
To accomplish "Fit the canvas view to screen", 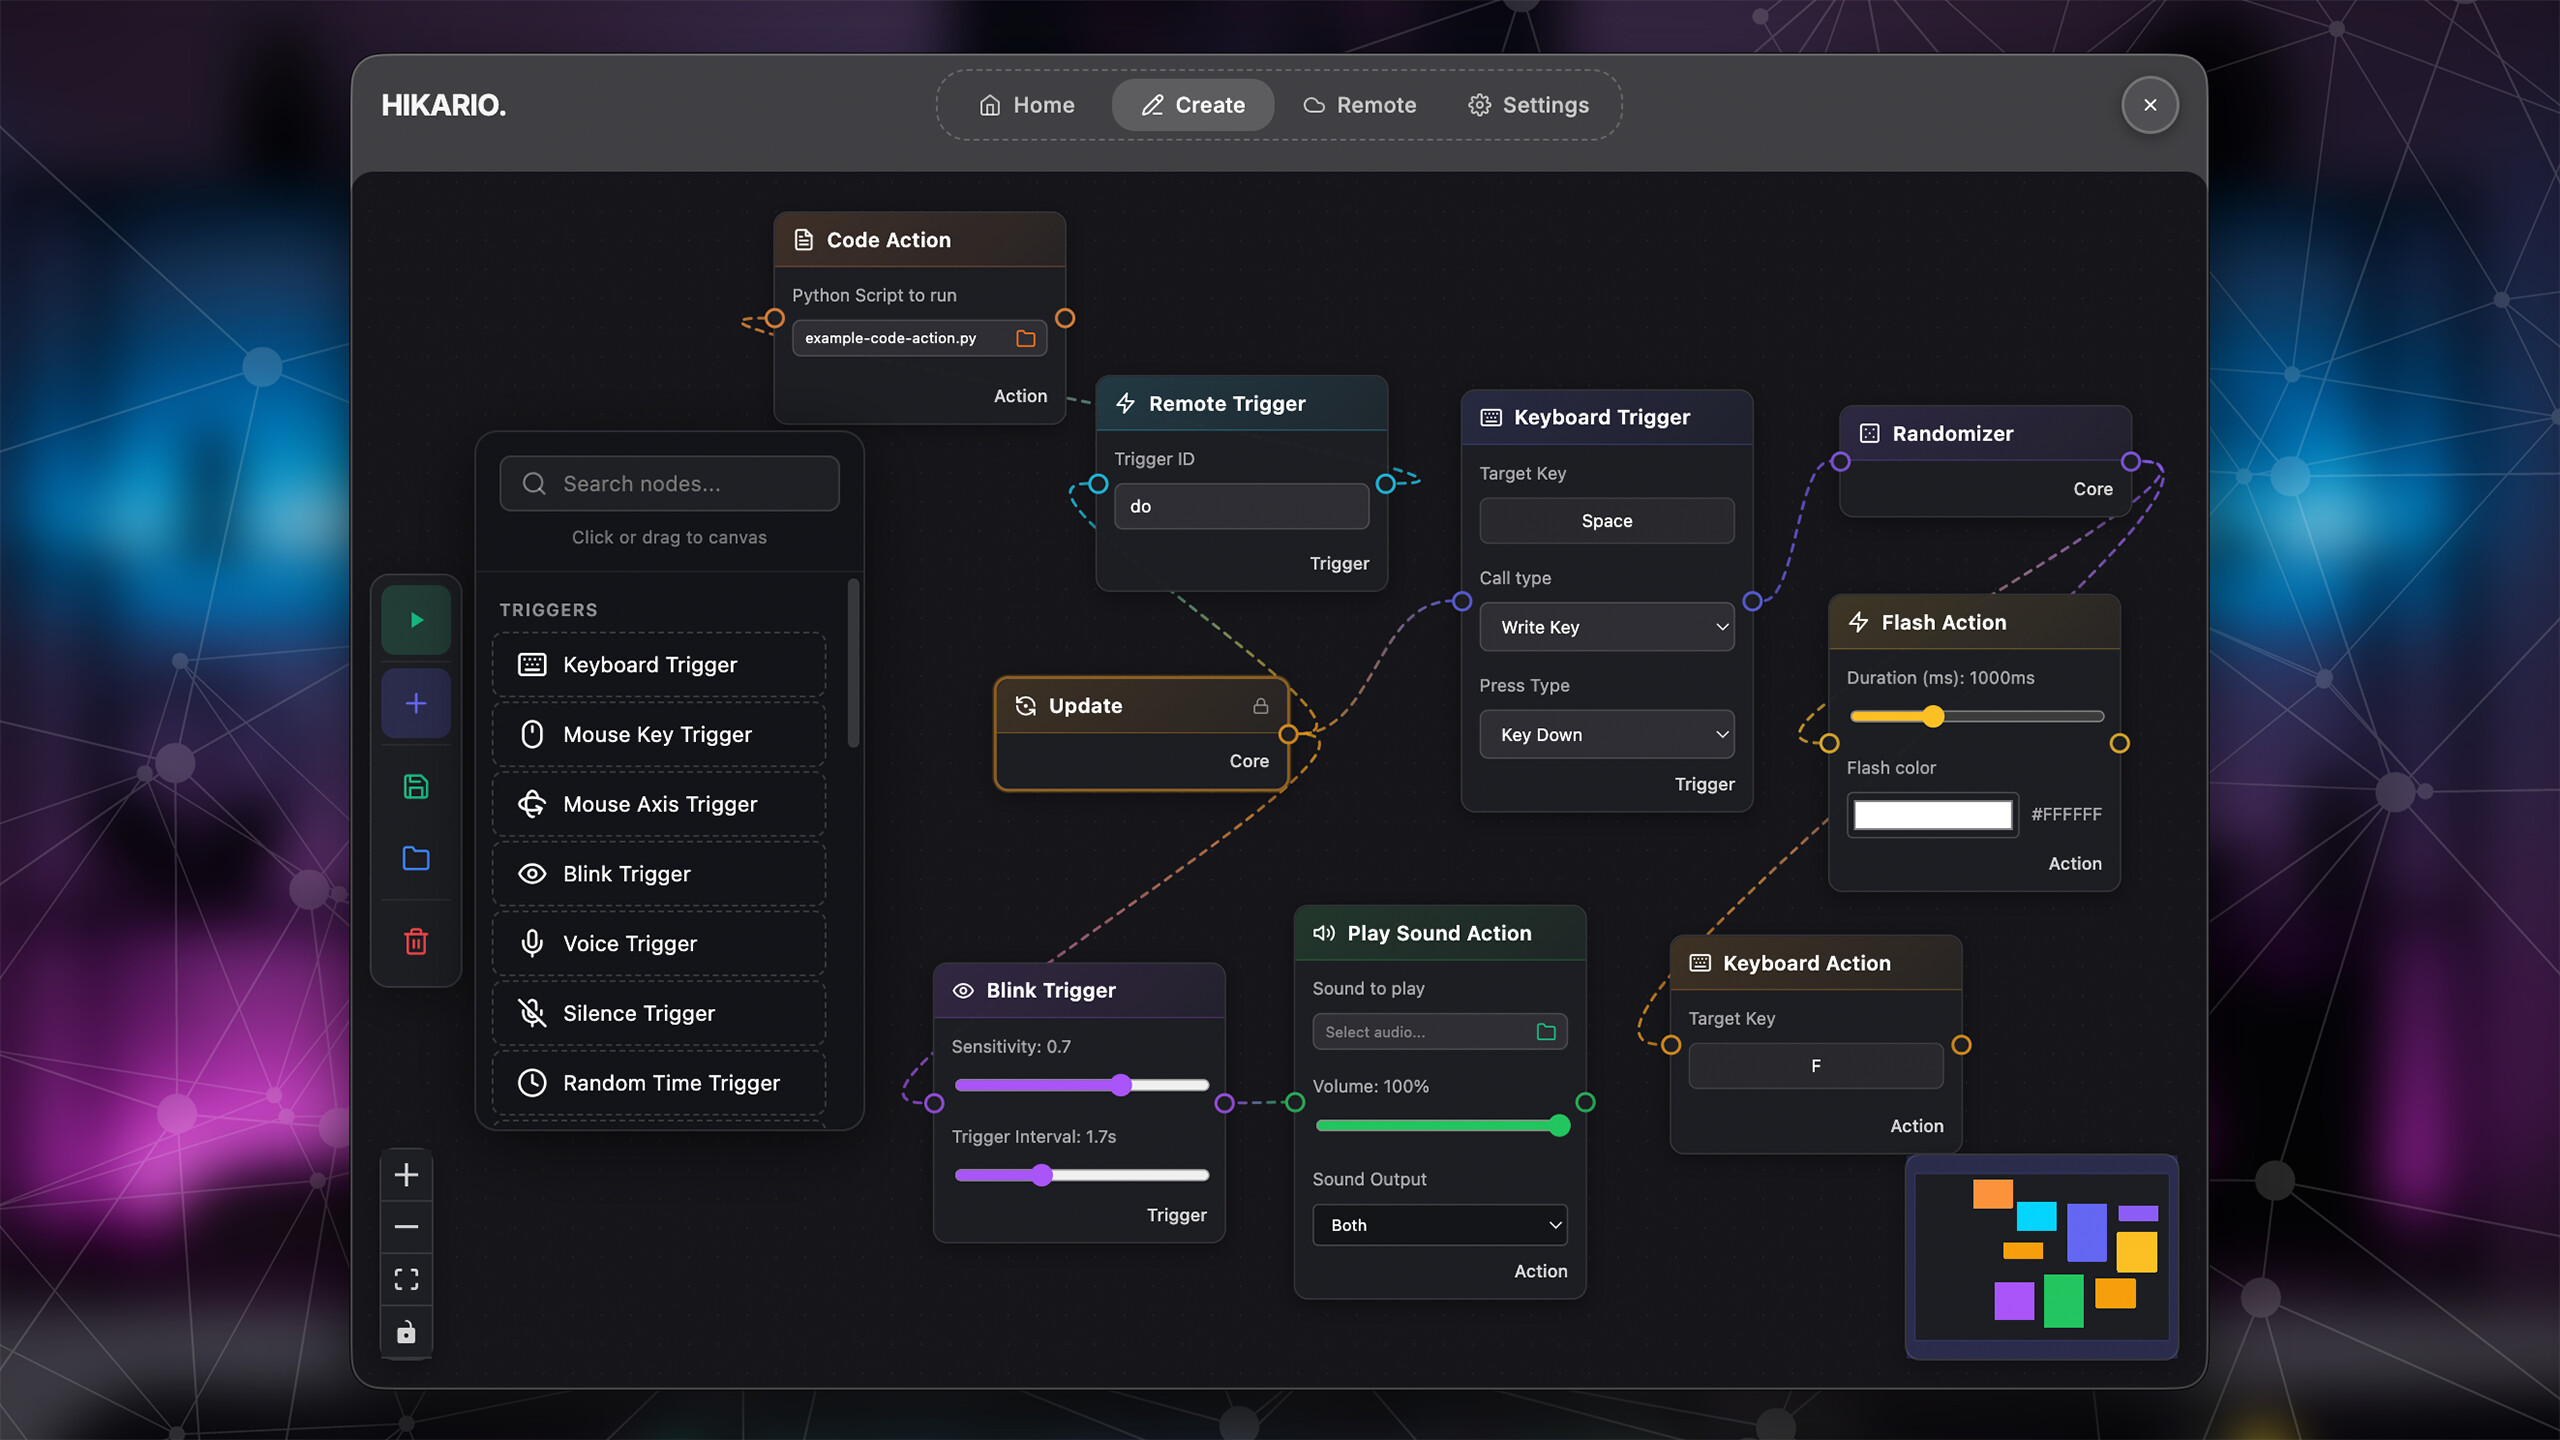I will point(406,1279).
